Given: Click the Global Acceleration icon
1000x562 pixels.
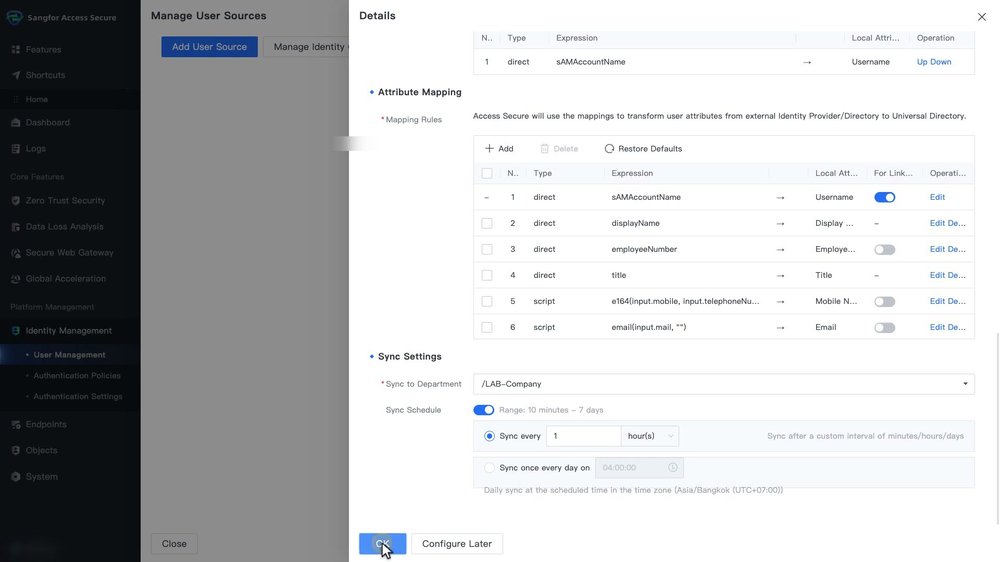Looking at the screenshot, I should coord(16,279).
